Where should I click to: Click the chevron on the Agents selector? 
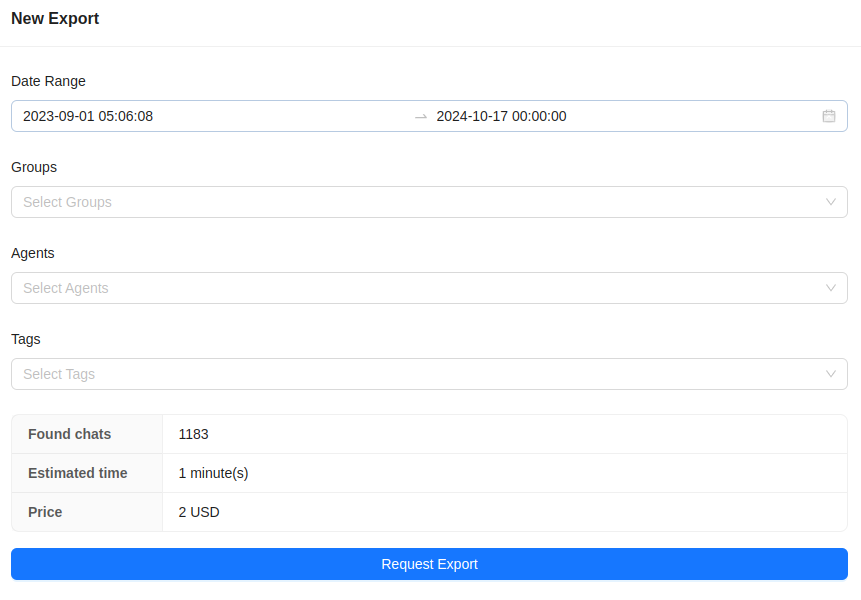coord(831,288)
